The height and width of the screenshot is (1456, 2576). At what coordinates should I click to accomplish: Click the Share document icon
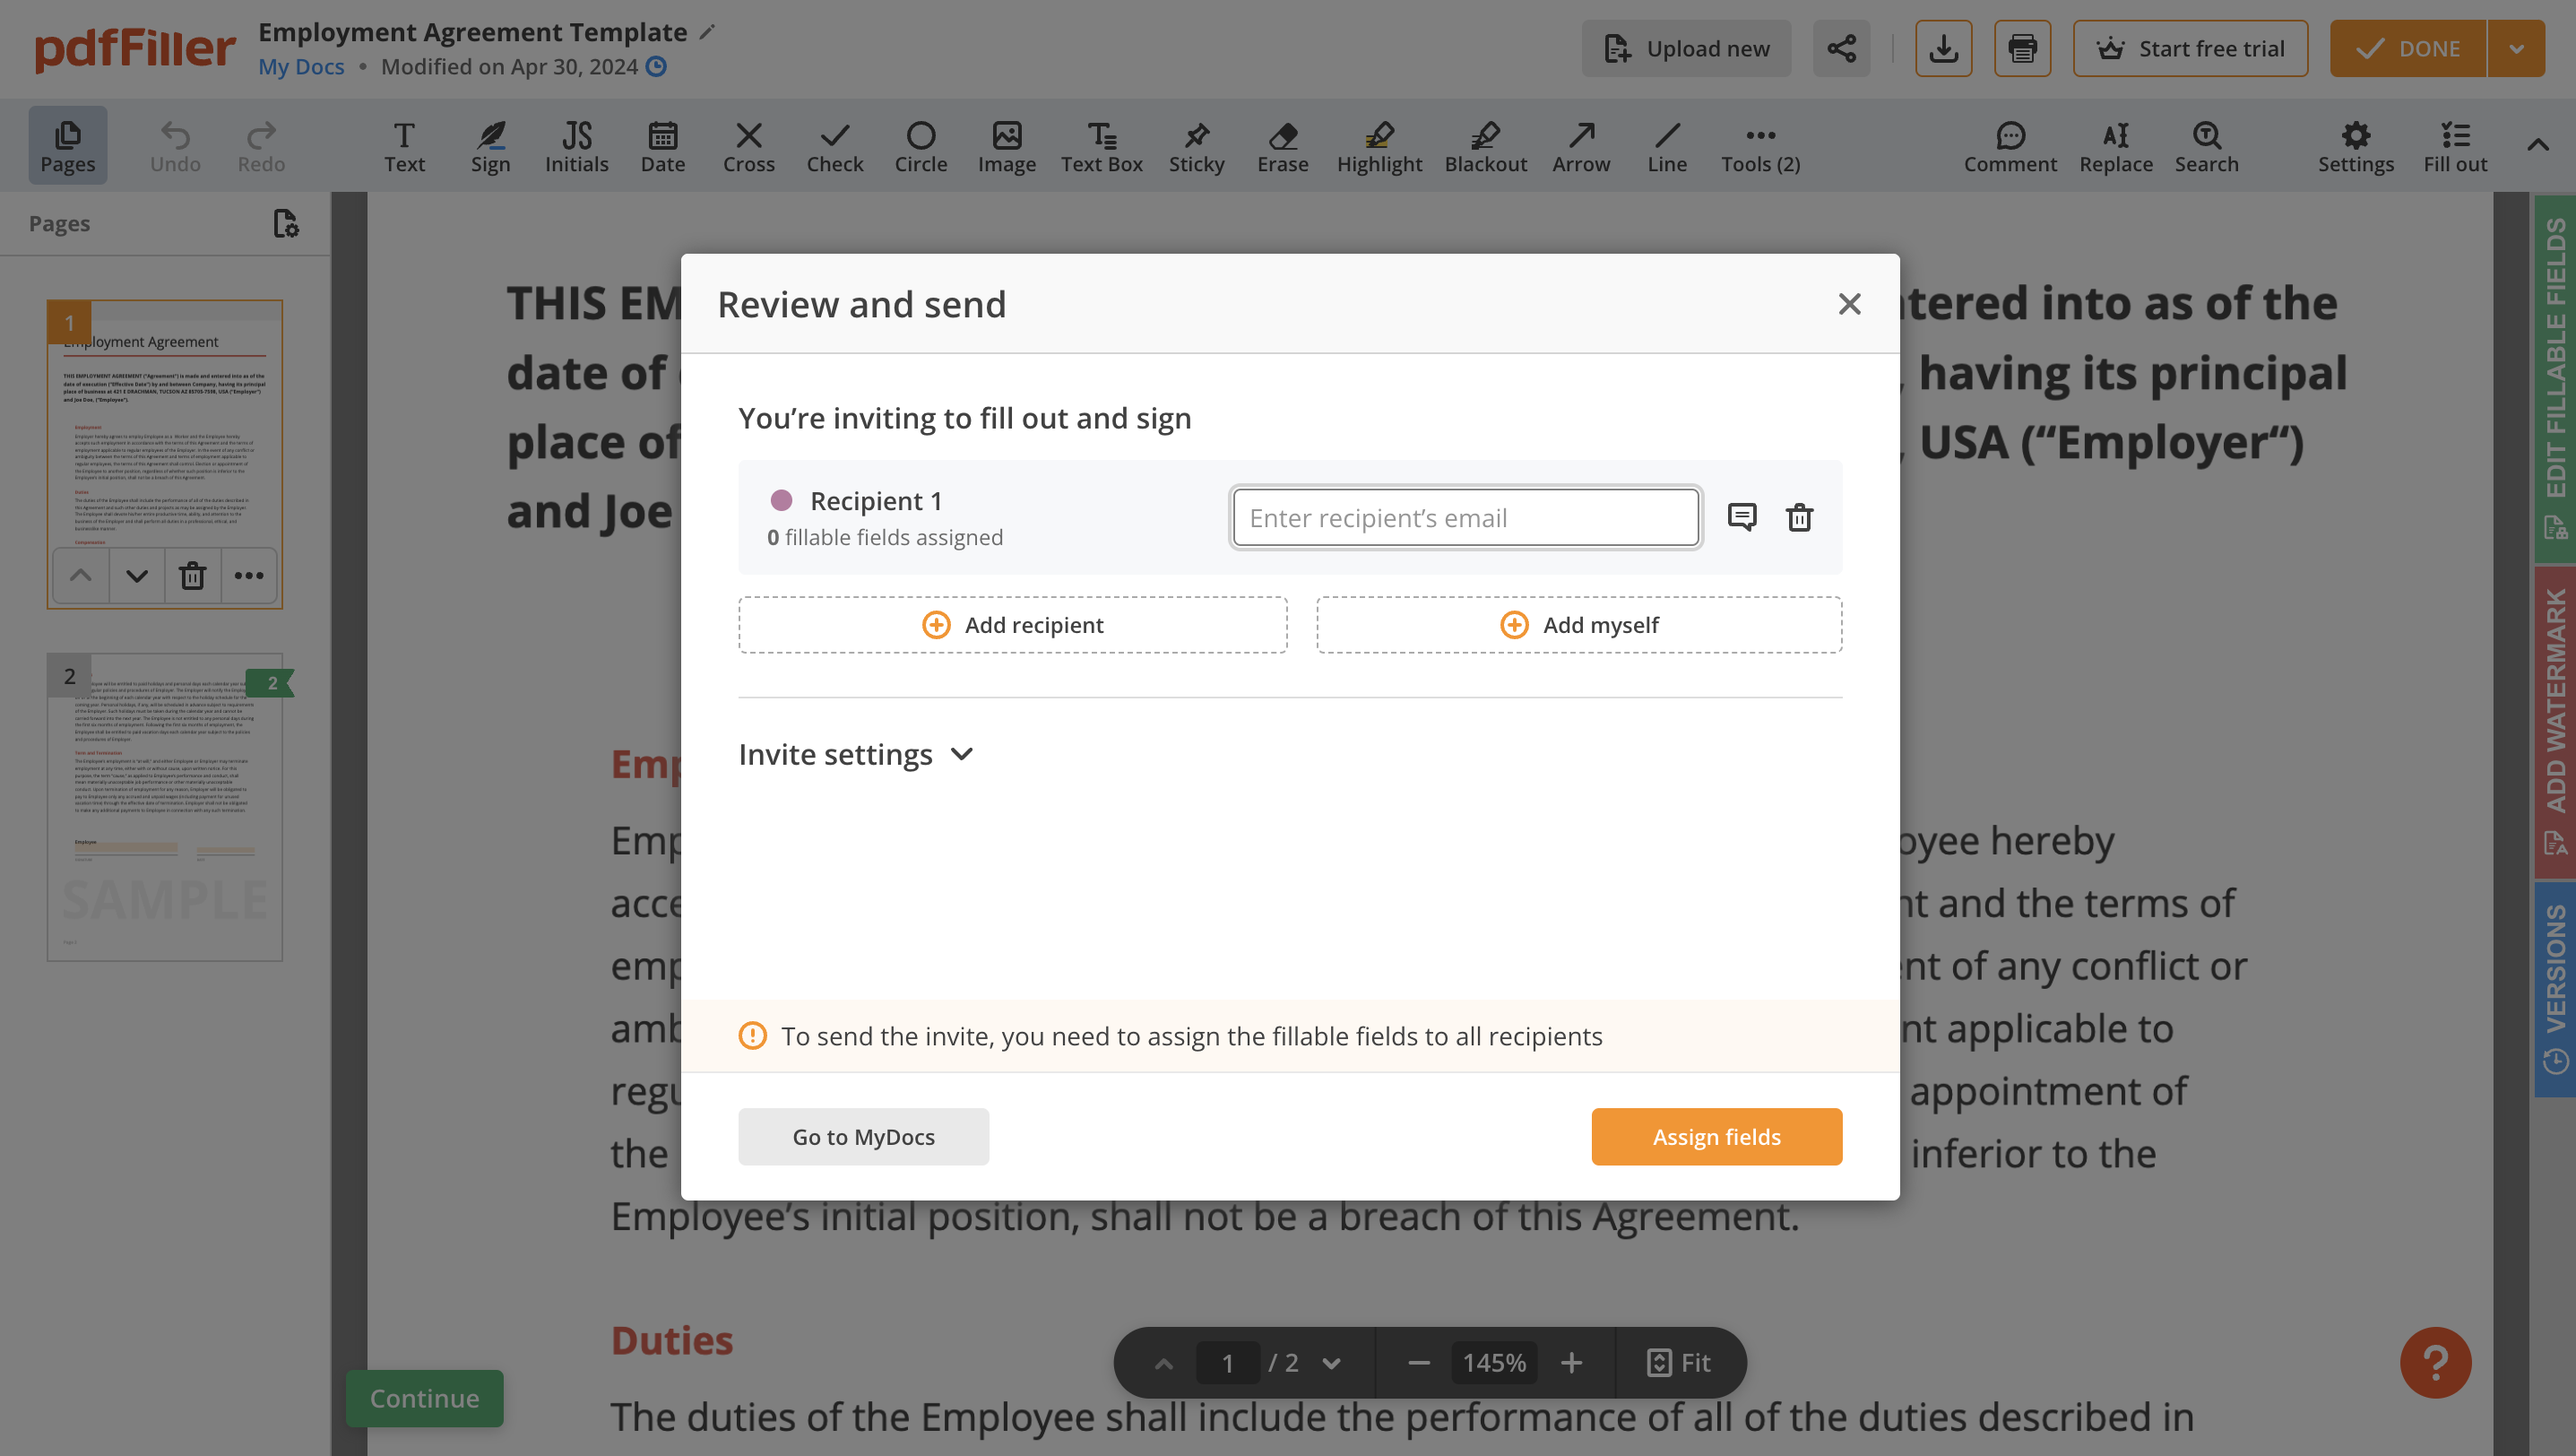(x=1841, y=48)
